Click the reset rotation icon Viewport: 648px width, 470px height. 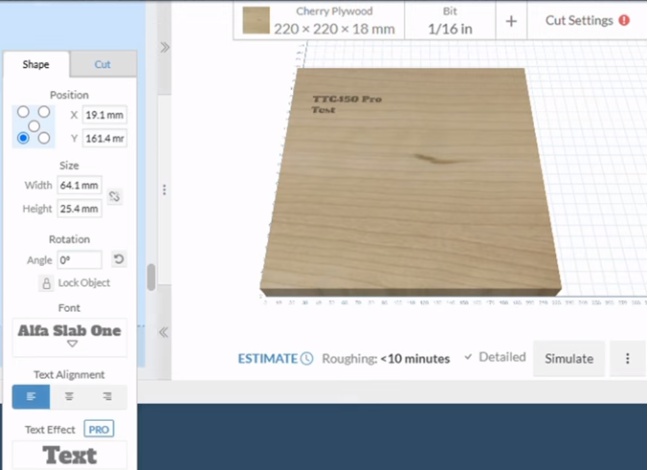119,259
